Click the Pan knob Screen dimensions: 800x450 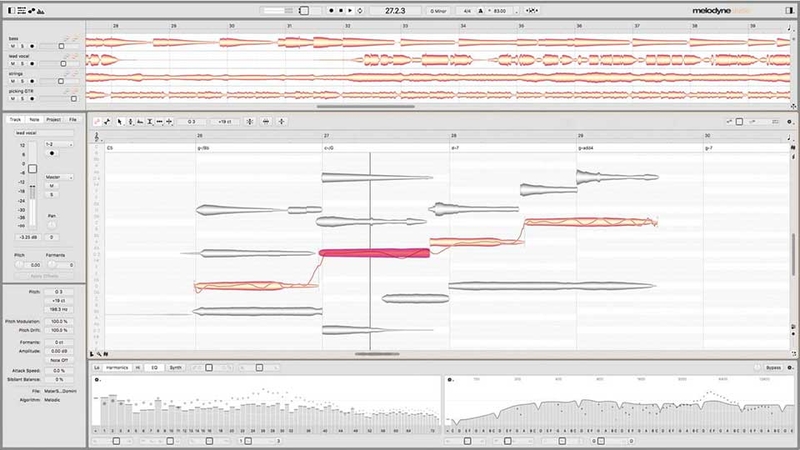(x=52, y=224)
